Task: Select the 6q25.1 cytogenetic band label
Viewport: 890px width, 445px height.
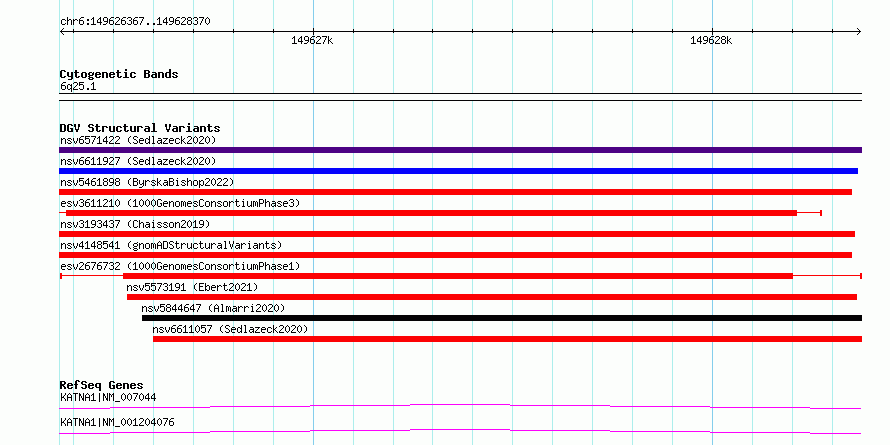Action: (78, 87)
